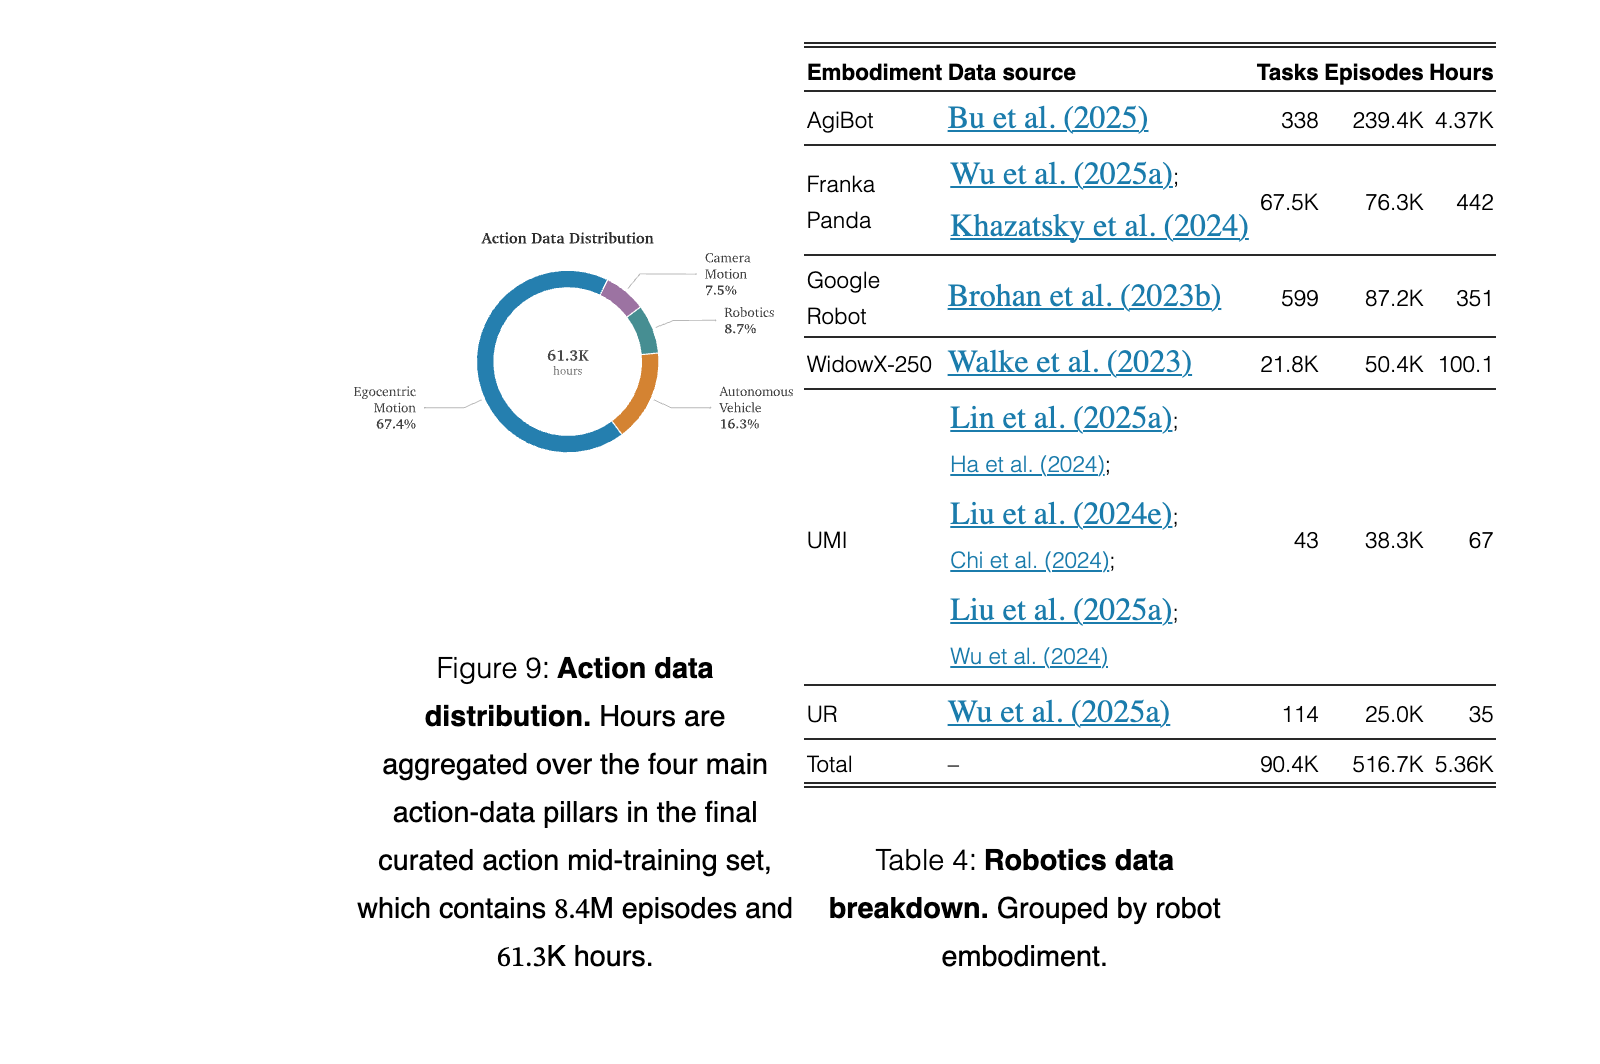Click the '38.3K' episodes value
The height and width of the screenshot is (1064, 1600).
tap(1394, 540)
